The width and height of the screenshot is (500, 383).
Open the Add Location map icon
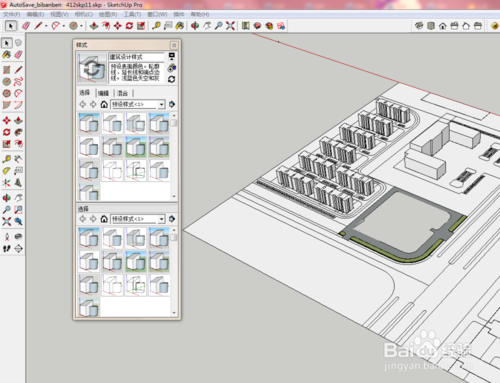coord(246,26)
